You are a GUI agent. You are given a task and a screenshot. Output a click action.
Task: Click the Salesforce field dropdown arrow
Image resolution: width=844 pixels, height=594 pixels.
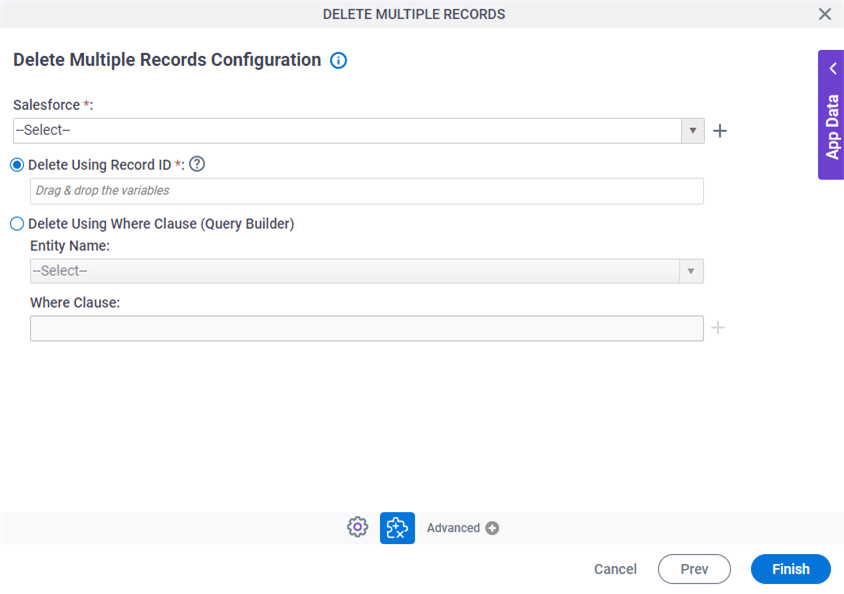[x=693, y=130]
